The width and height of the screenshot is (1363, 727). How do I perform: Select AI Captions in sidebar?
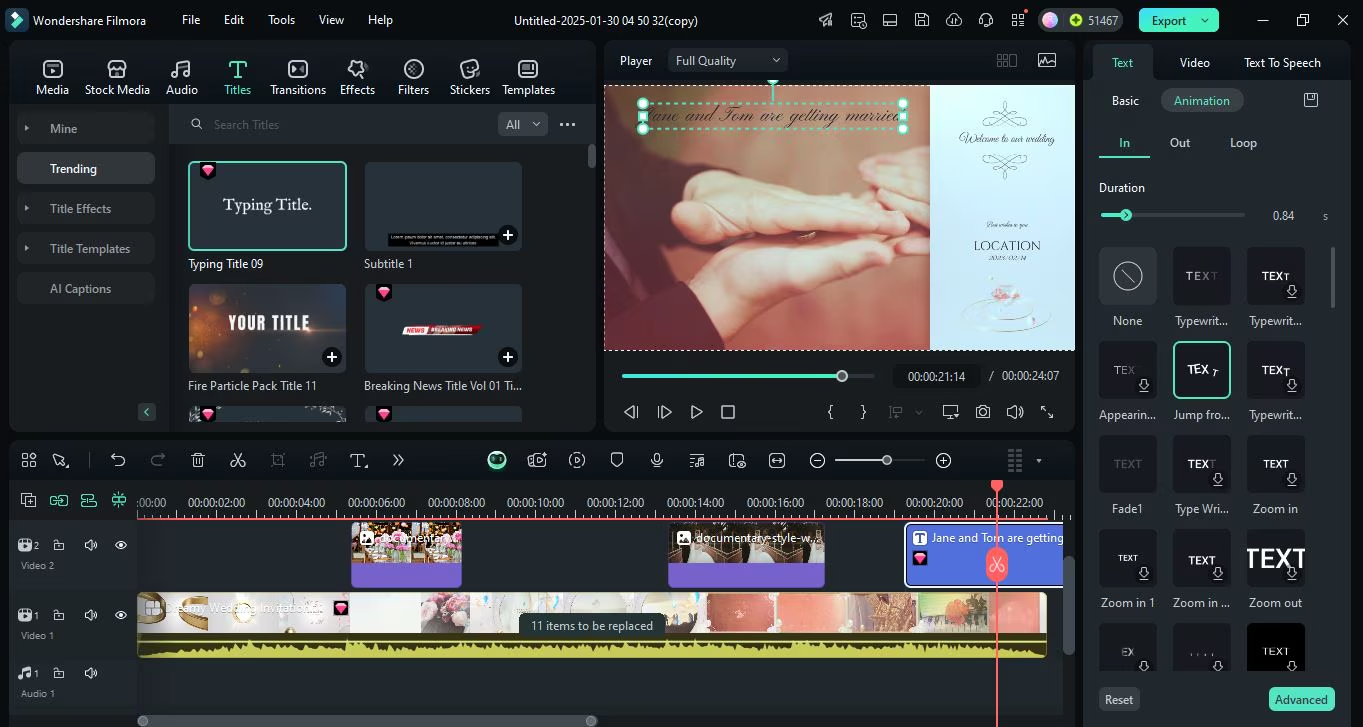pyautogui.click(x=86, y=289)
